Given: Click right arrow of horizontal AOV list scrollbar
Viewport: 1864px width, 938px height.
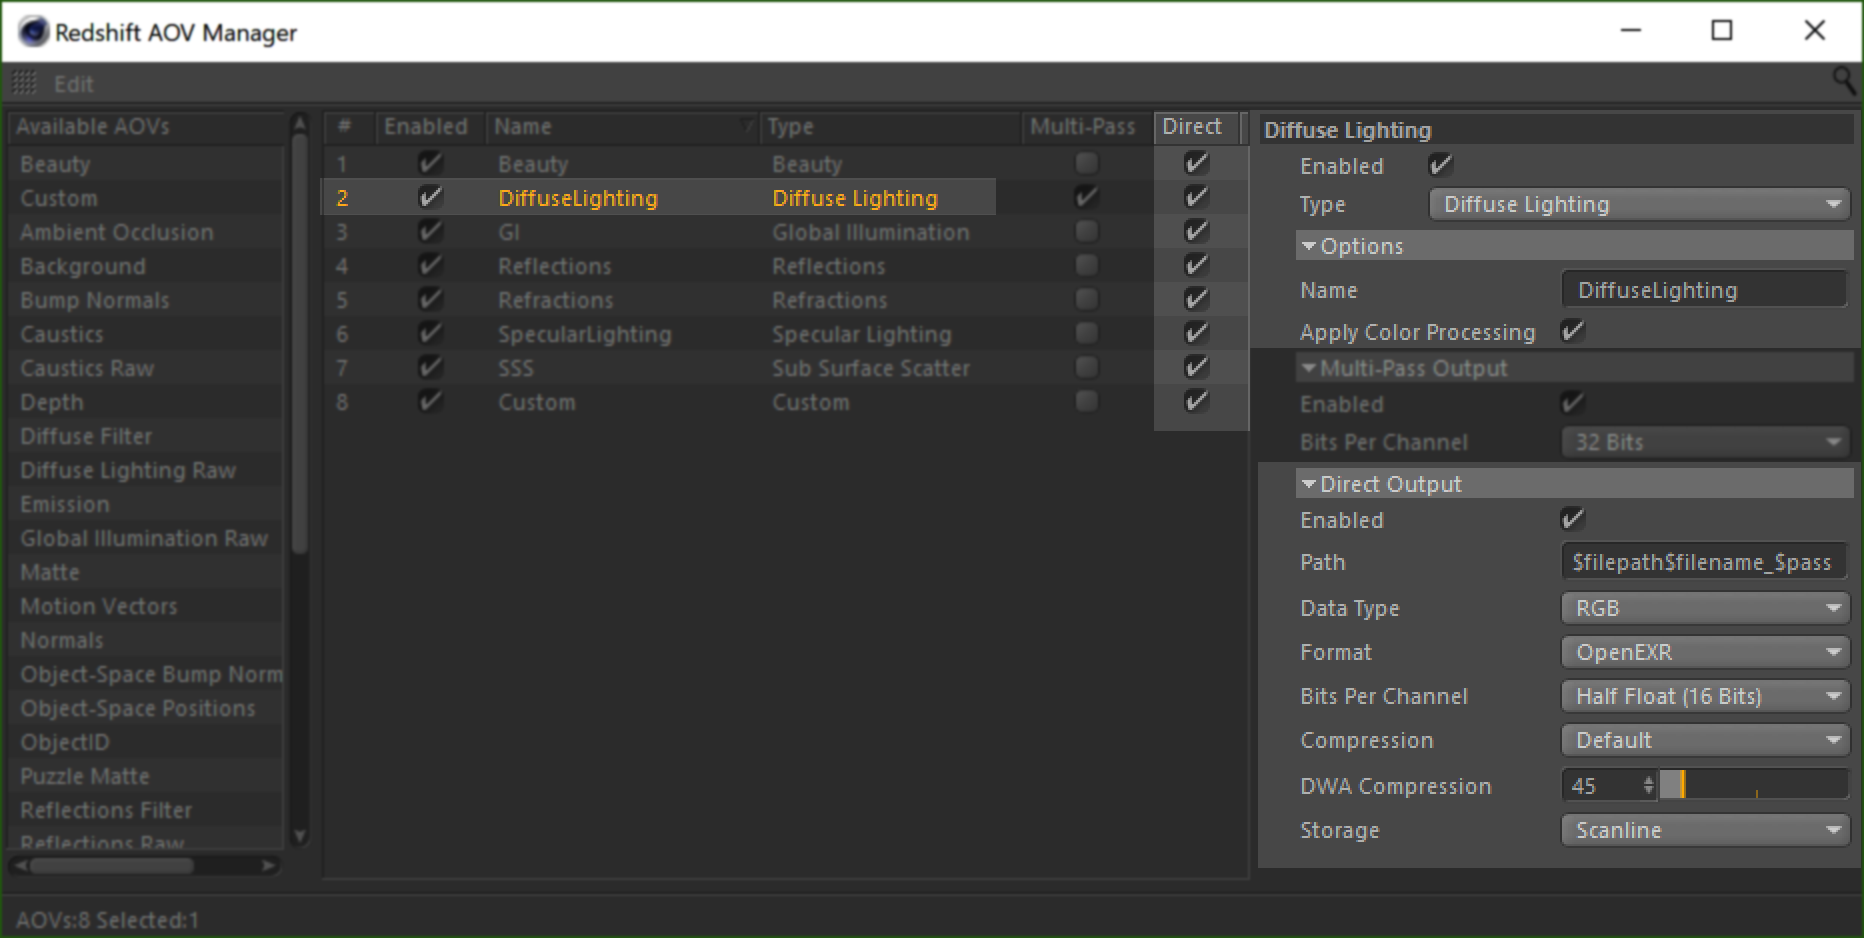Looking at the screenshot, I should coord(268,865).
